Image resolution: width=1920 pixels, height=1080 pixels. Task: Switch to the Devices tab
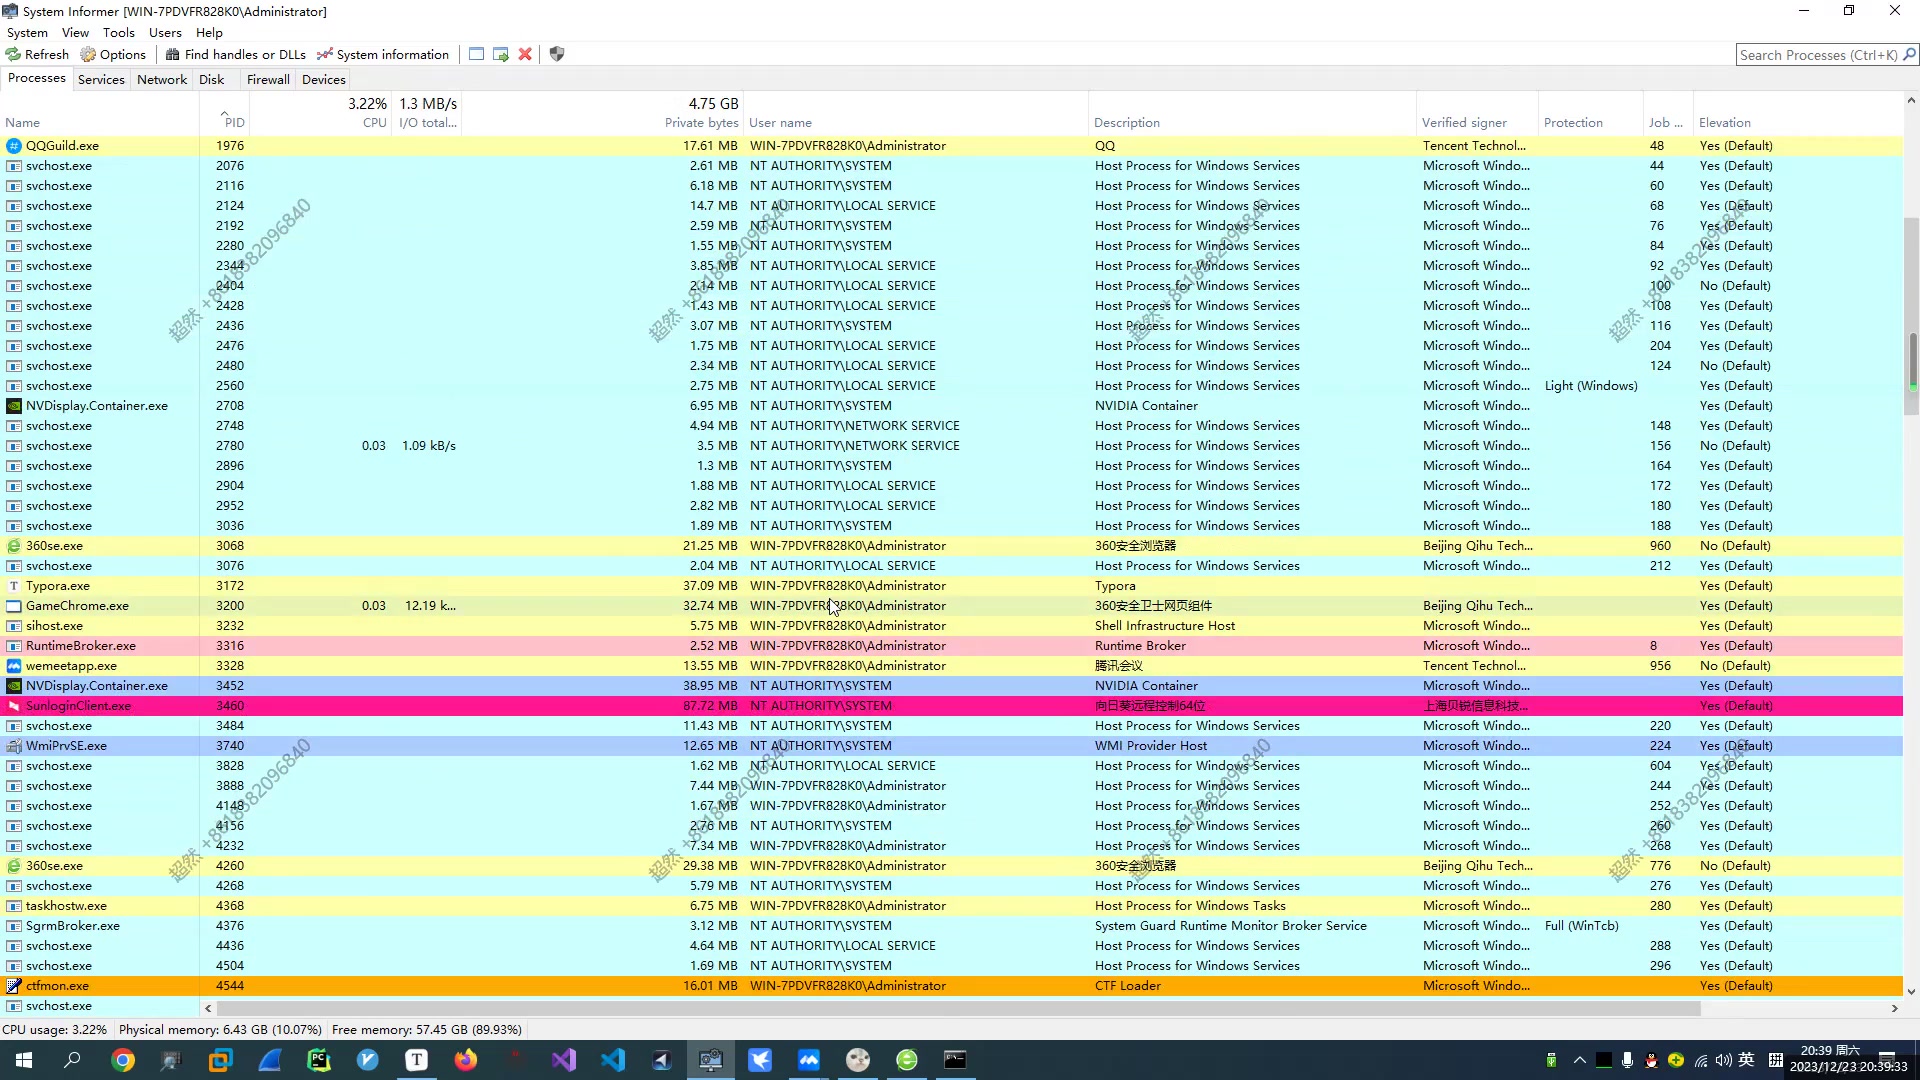[x=324, y=79]
